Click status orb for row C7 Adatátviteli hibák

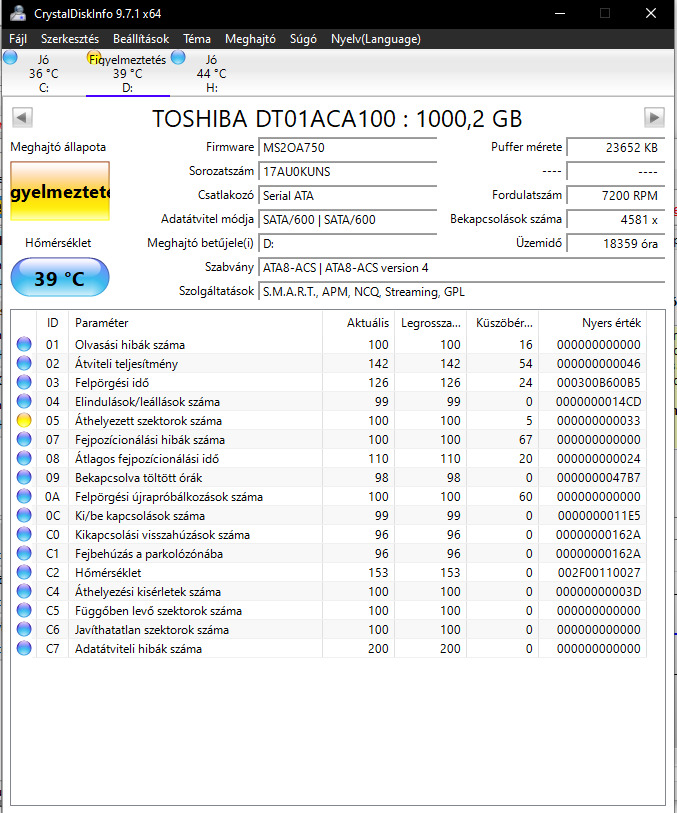[x=24, y=649]
